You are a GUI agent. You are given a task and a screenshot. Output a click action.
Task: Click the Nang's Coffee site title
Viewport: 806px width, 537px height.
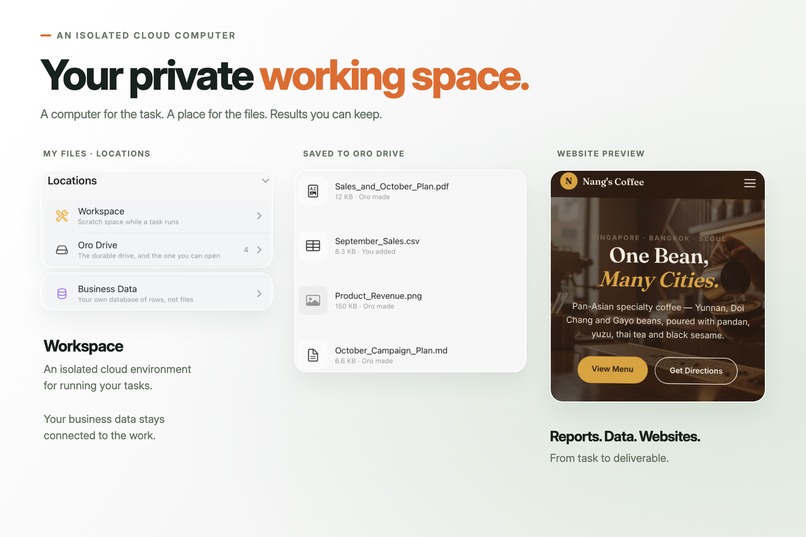pos(613,182)
